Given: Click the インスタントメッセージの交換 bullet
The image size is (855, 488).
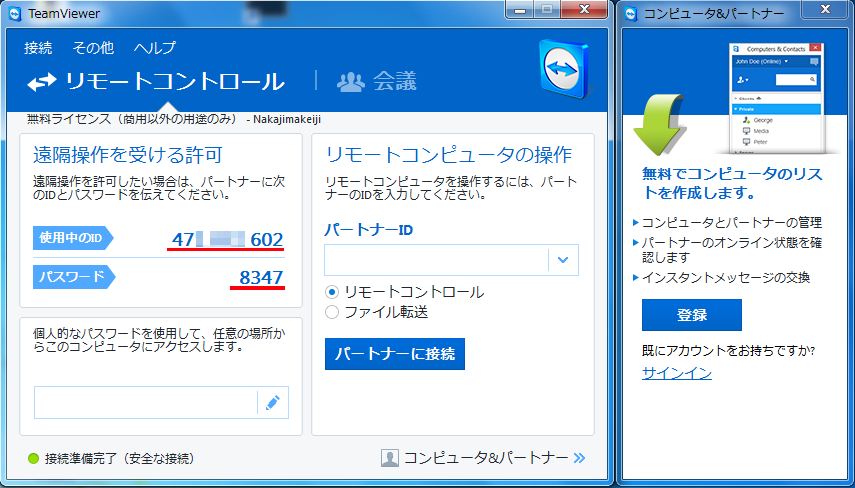Looking at the screenshot, I should [x=726, y=278].
